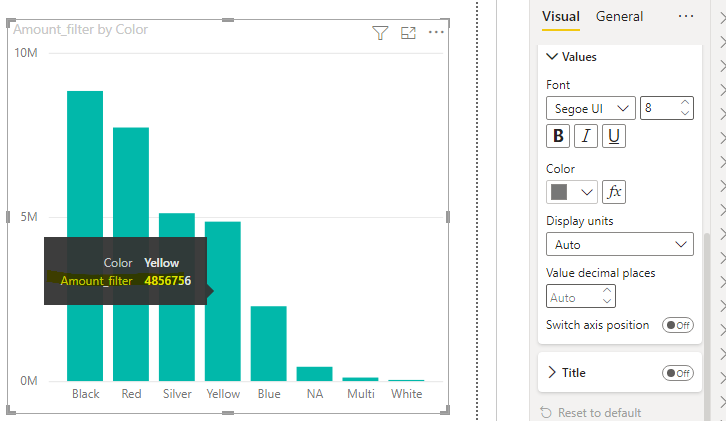Click the chart title Amount_filter by Color
This screenshot has width=726, height=421.
click(81, 30)
